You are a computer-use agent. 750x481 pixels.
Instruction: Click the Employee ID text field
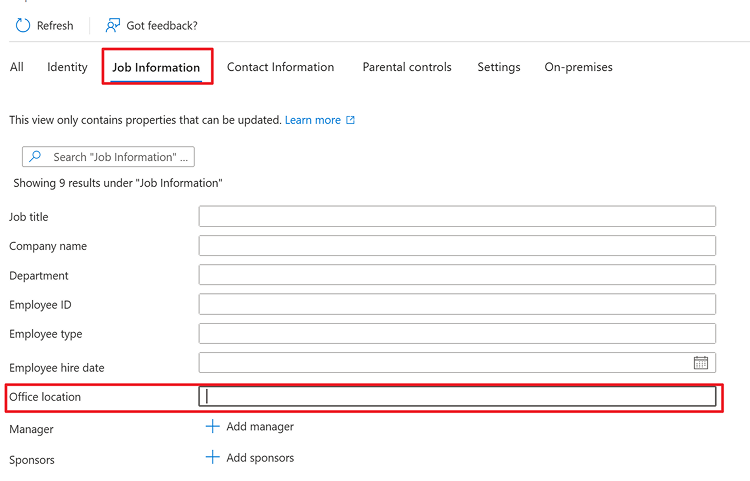pos(457,304)
